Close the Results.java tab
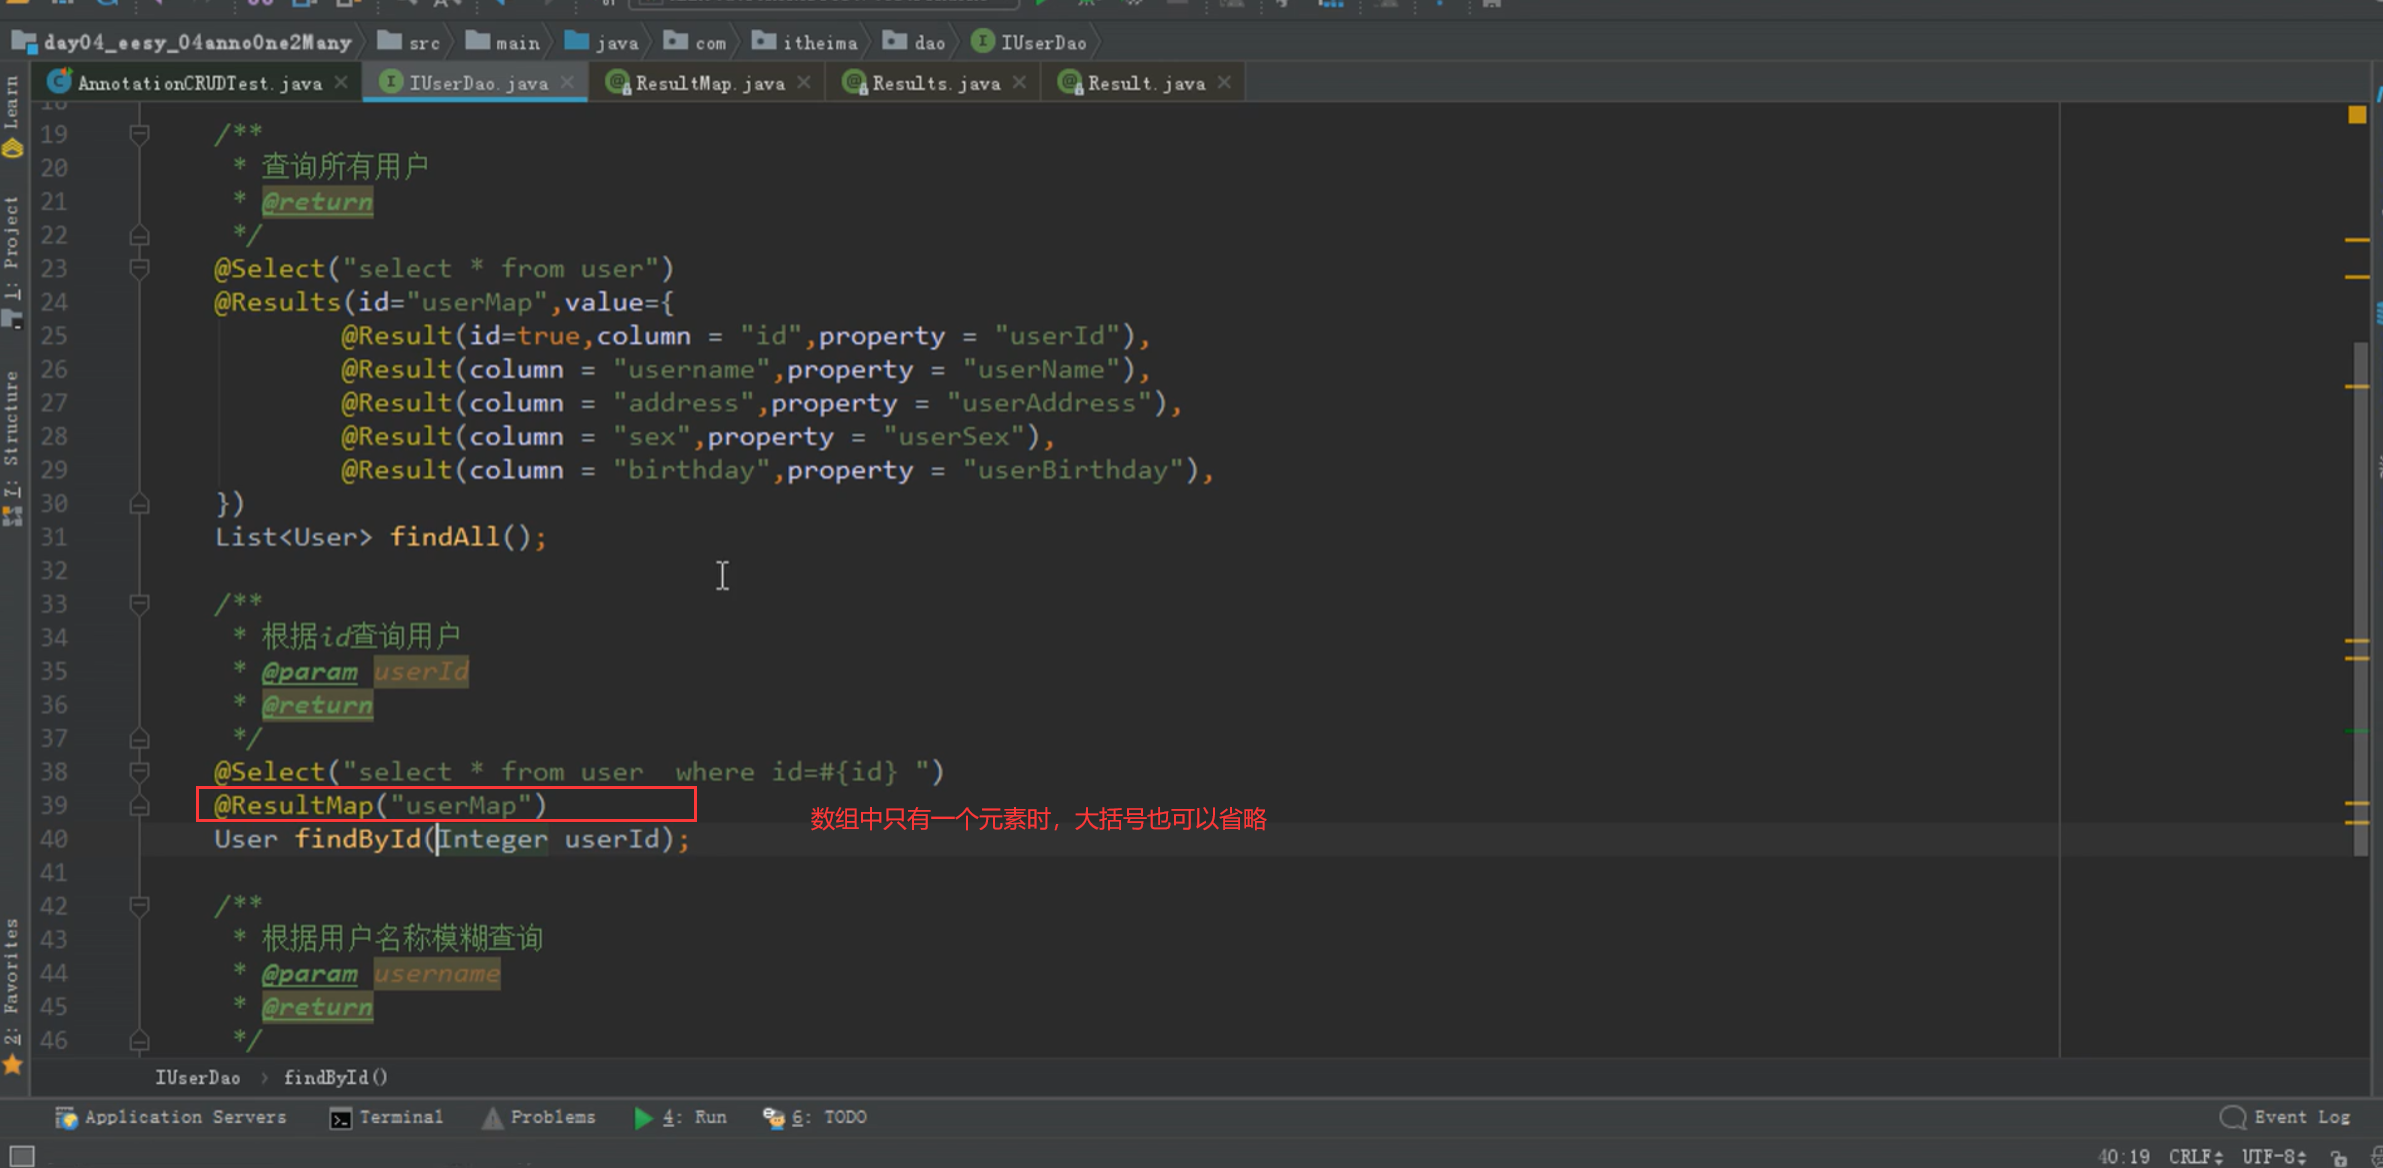 point(1019,83)
